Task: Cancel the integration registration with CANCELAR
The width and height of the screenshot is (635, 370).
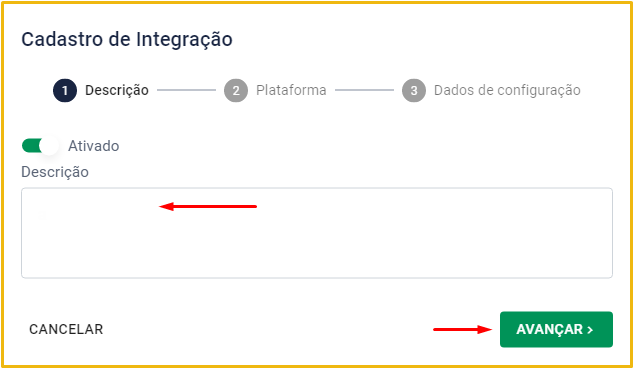Action: (66, 329)
